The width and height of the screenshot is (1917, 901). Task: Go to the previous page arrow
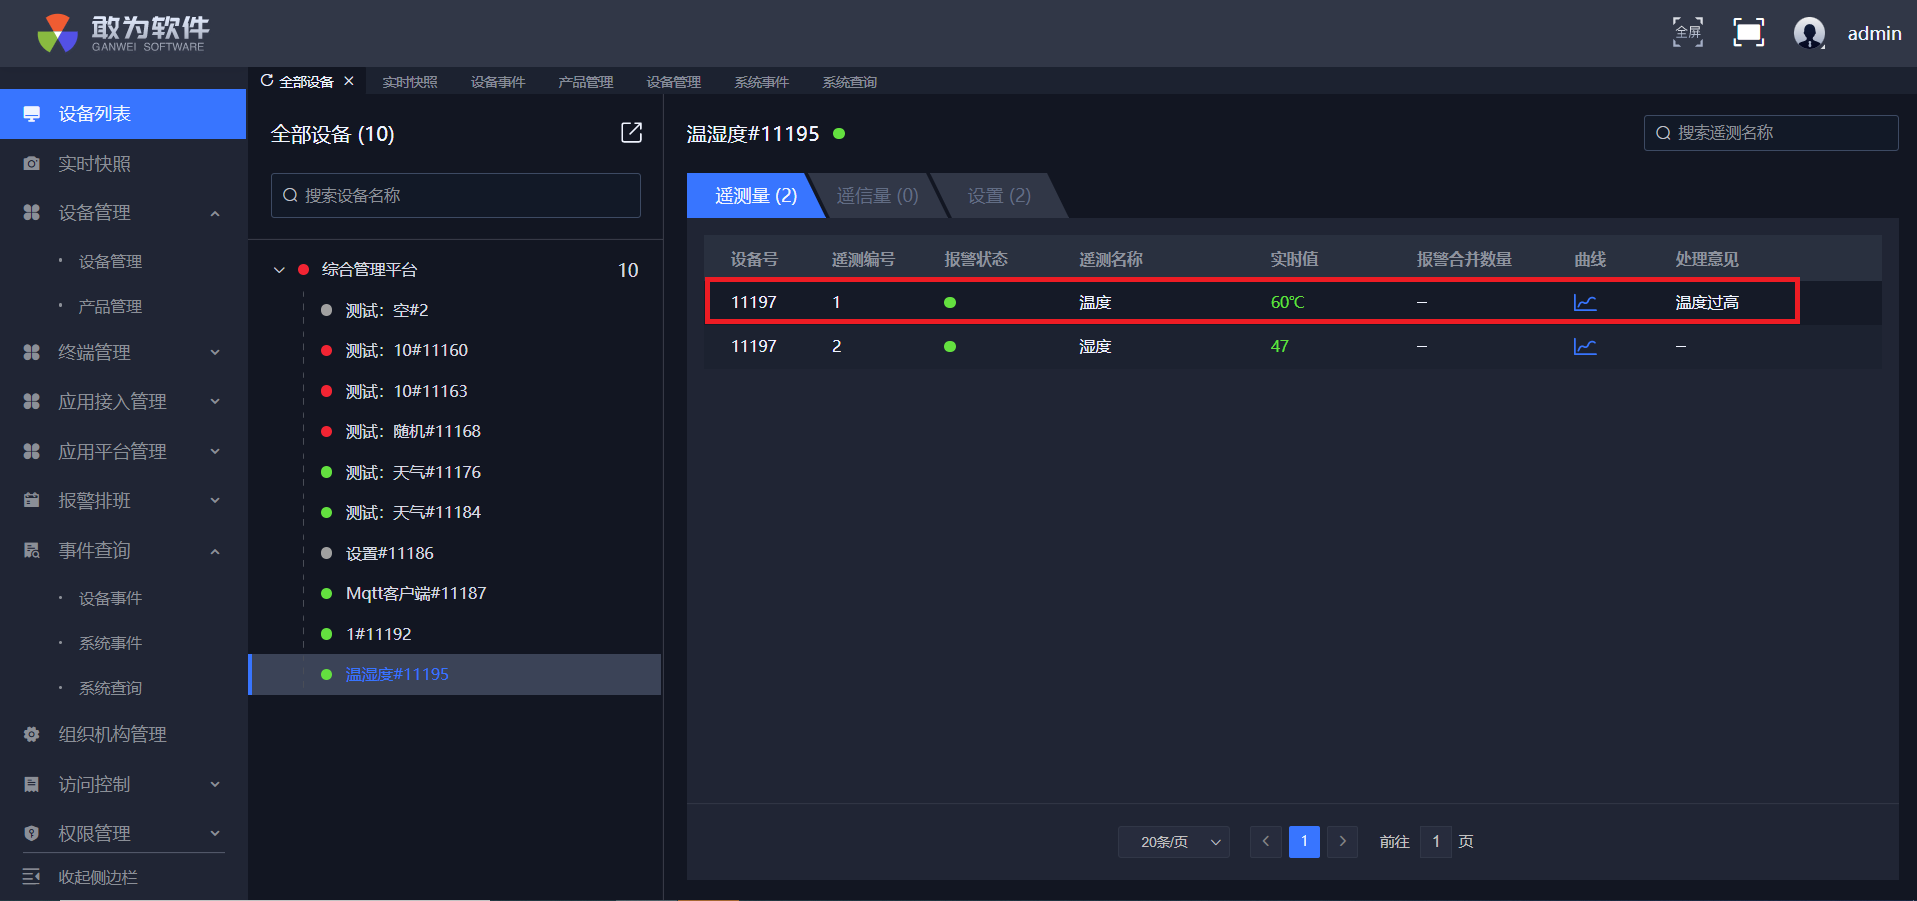(1266, 842)
